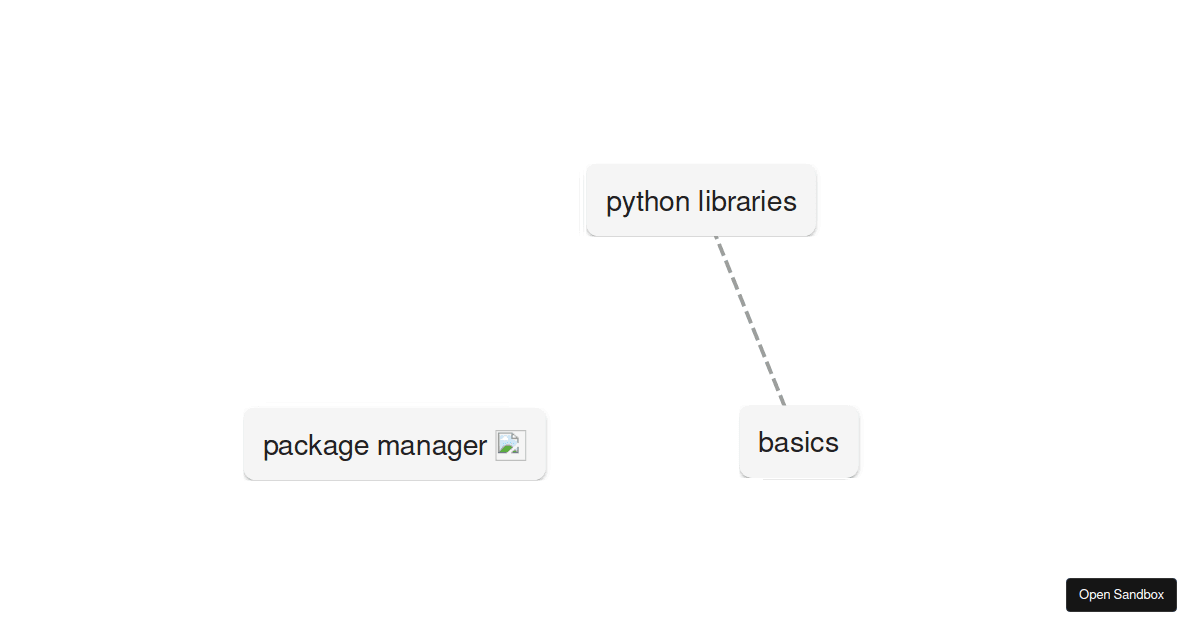The width and height of the screenshot is (1200, 630).
Task: Click the midpoint of the dashed connector line
Action: pos(750,321)
